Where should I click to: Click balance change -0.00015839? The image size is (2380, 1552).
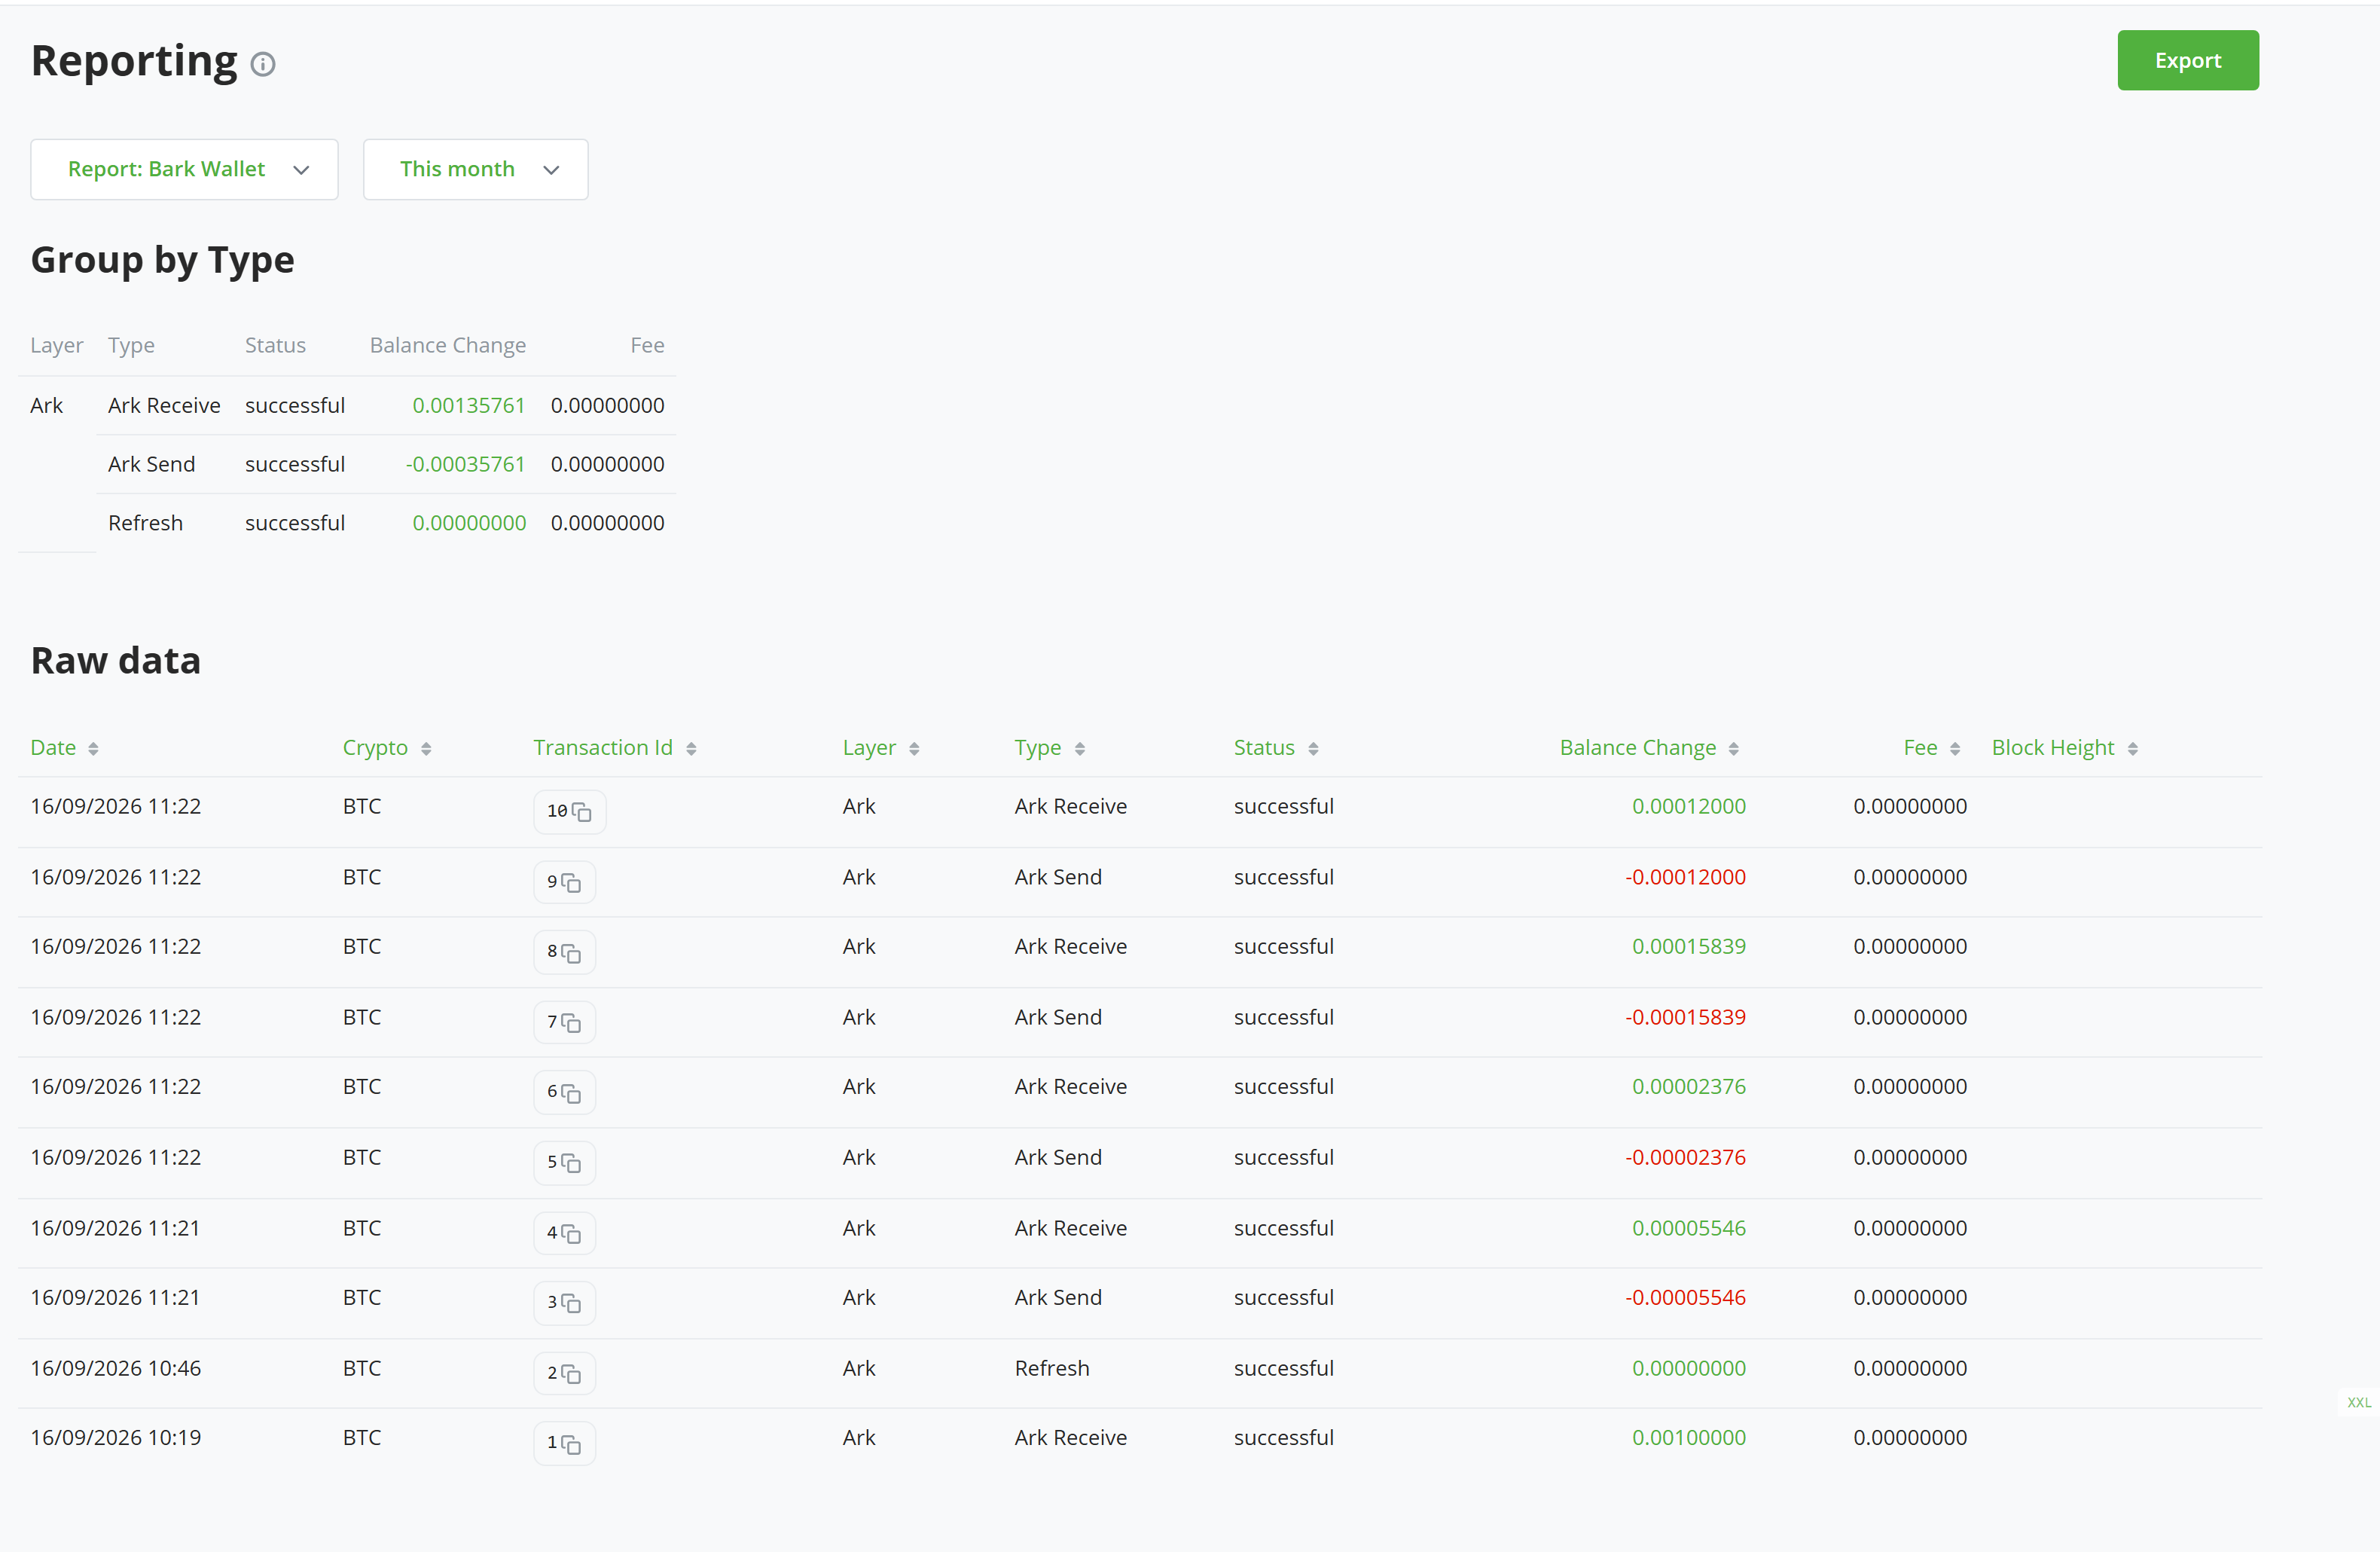tap(1686, 1017)
